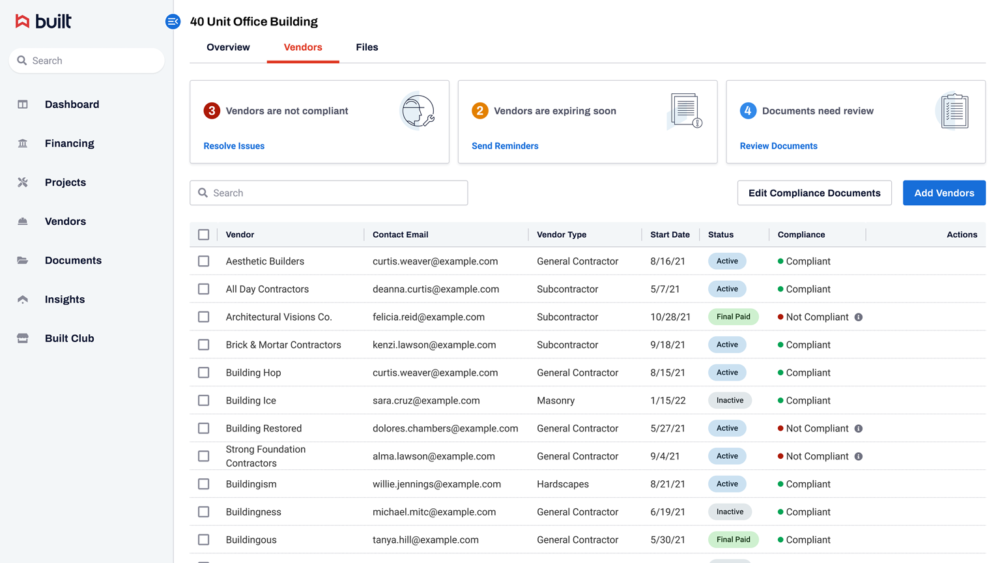This screenshot has height=563, width=1000.
Task: Open the Documents folder icon in the sidebar
Action: tap(22, 260)
